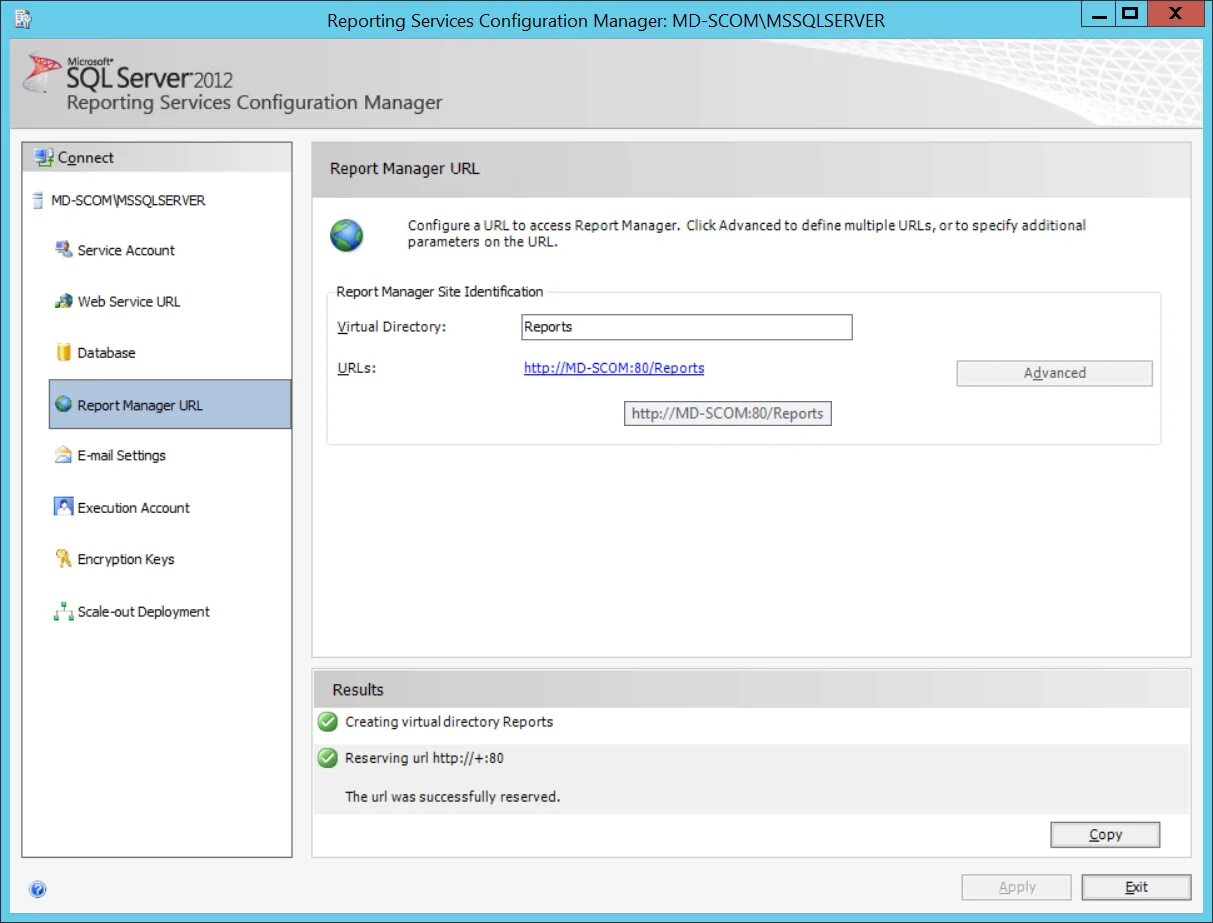Click the 'Configure a URL to access' description
This screenshot has height=923, width=1213.
pos(747,233)
